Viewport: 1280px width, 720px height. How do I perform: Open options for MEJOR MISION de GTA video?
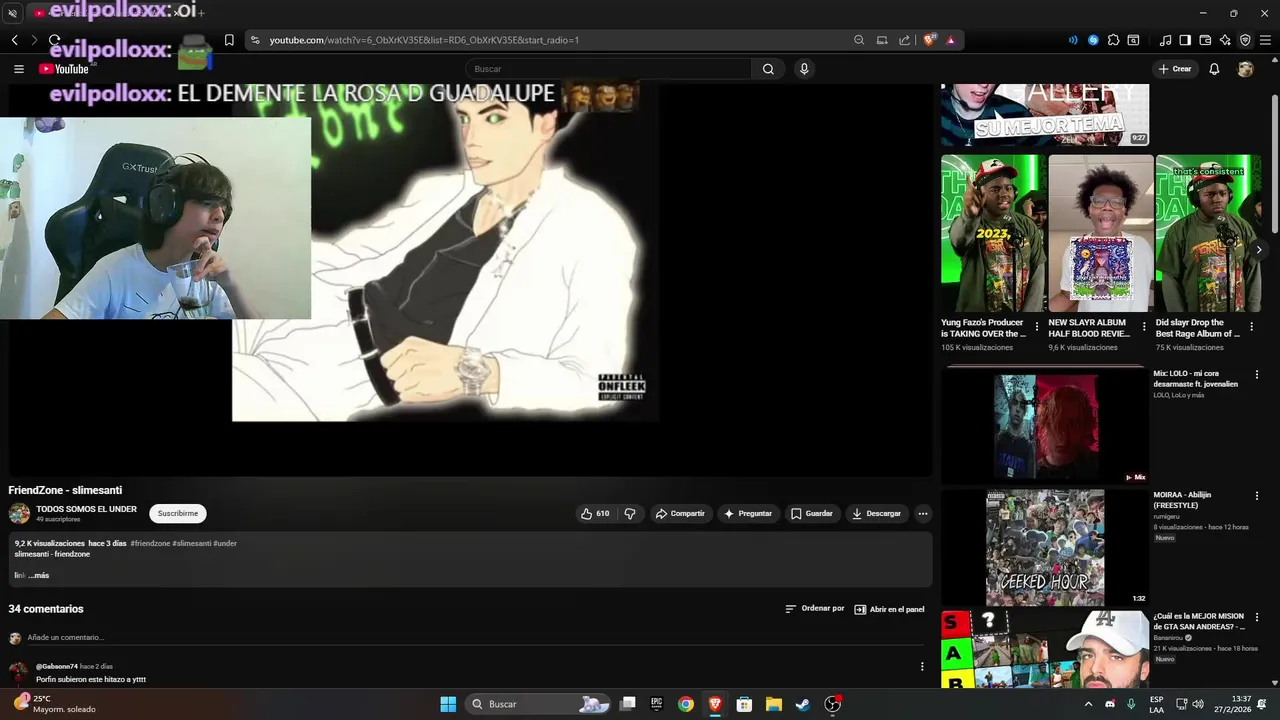tap(1257, 618)
